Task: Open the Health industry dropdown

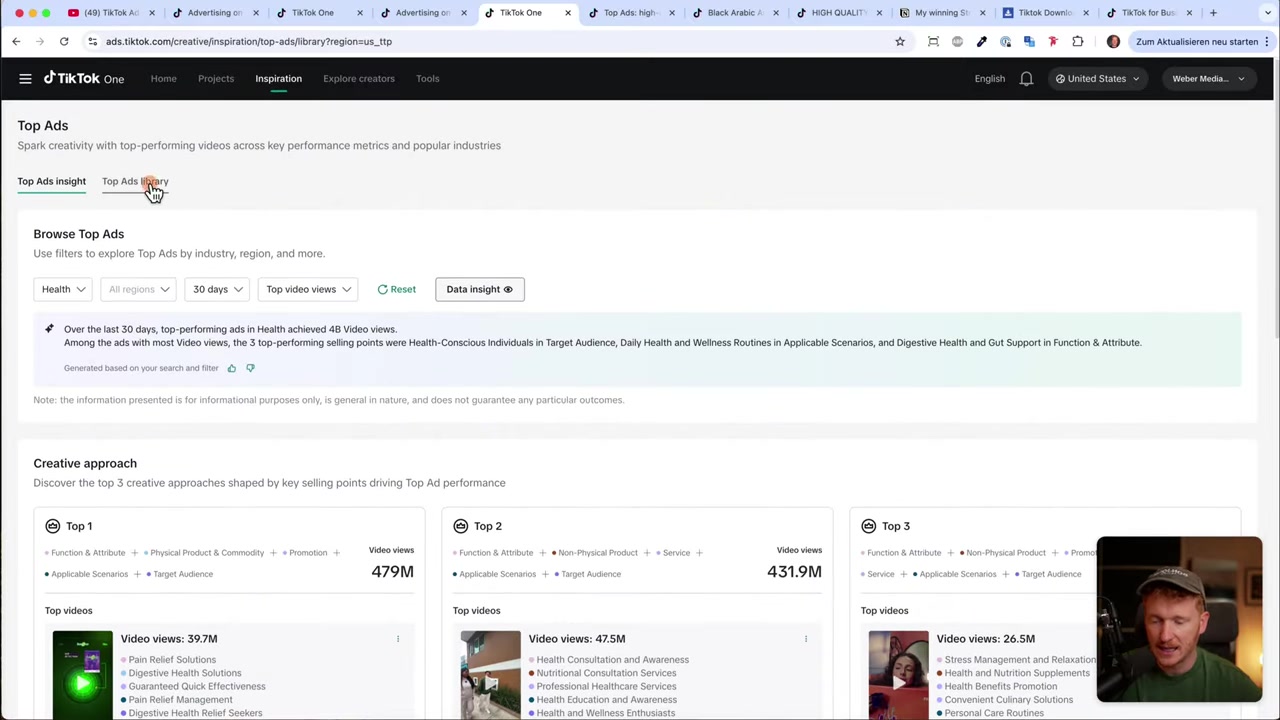Action: [63, 289]
